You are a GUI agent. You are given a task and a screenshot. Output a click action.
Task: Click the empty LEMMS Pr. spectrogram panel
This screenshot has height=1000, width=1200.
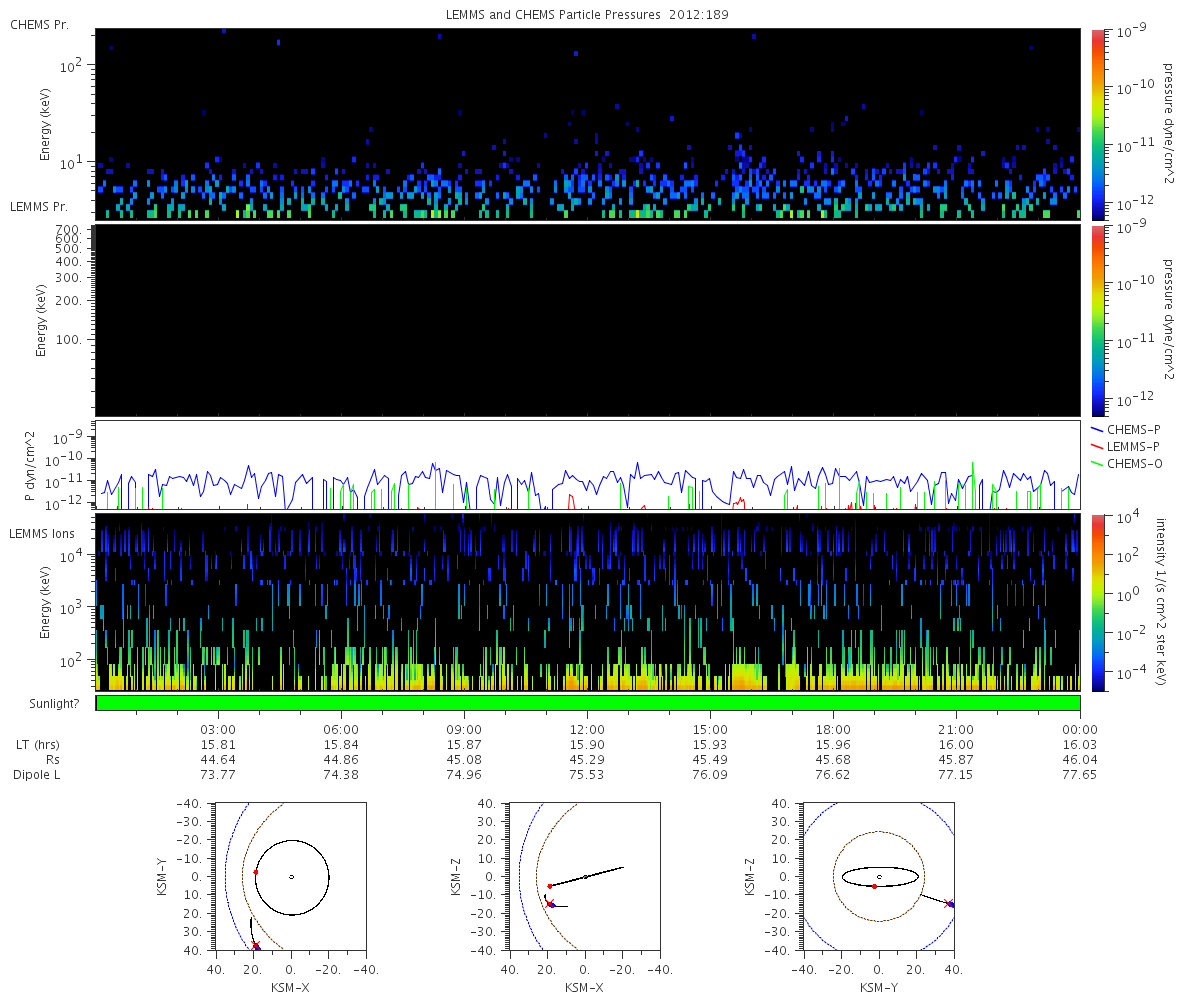(588, 320)
